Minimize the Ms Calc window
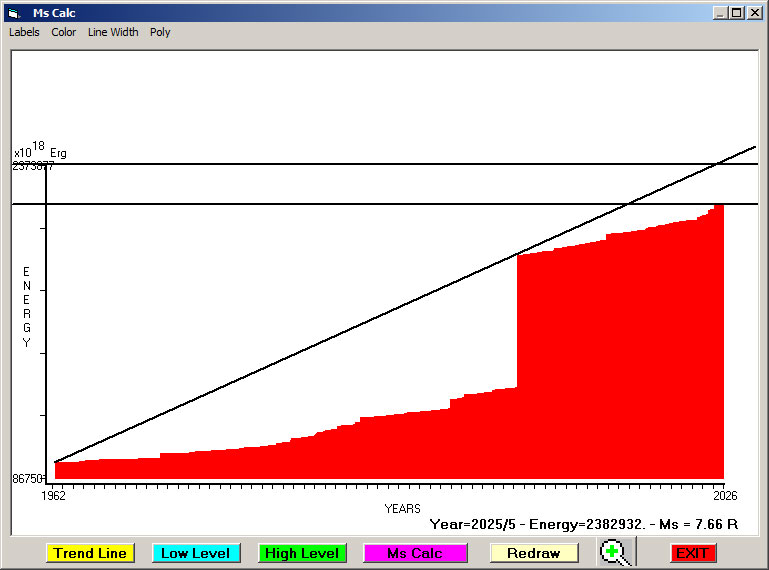The image size is (769, 570). pyautogui.click(x=719, y=13)
